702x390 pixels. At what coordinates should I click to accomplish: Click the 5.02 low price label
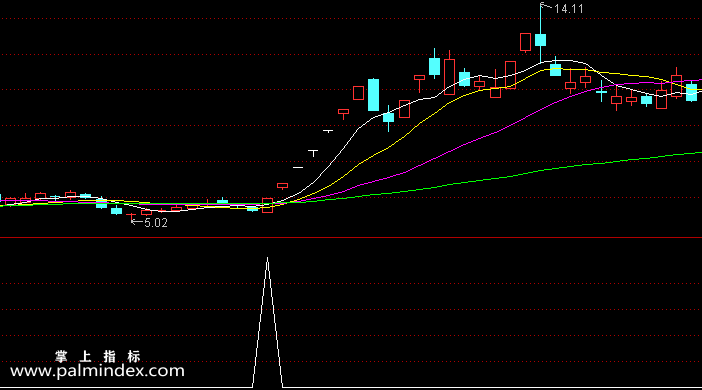pyautogui.click(x=156, y=223)
